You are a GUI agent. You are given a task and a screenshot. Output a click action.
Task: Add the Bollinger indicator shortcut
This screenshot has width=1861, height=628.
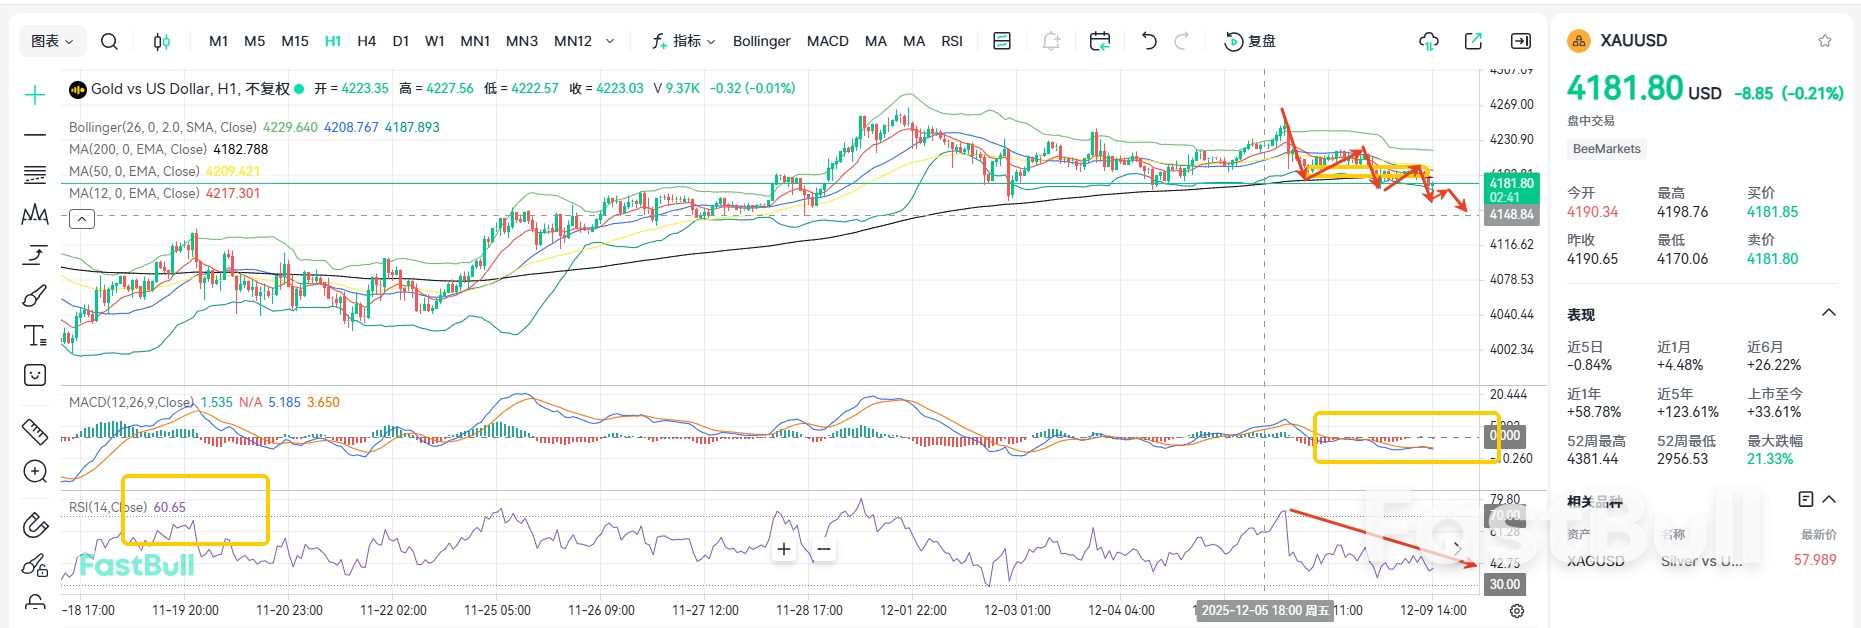761,41
